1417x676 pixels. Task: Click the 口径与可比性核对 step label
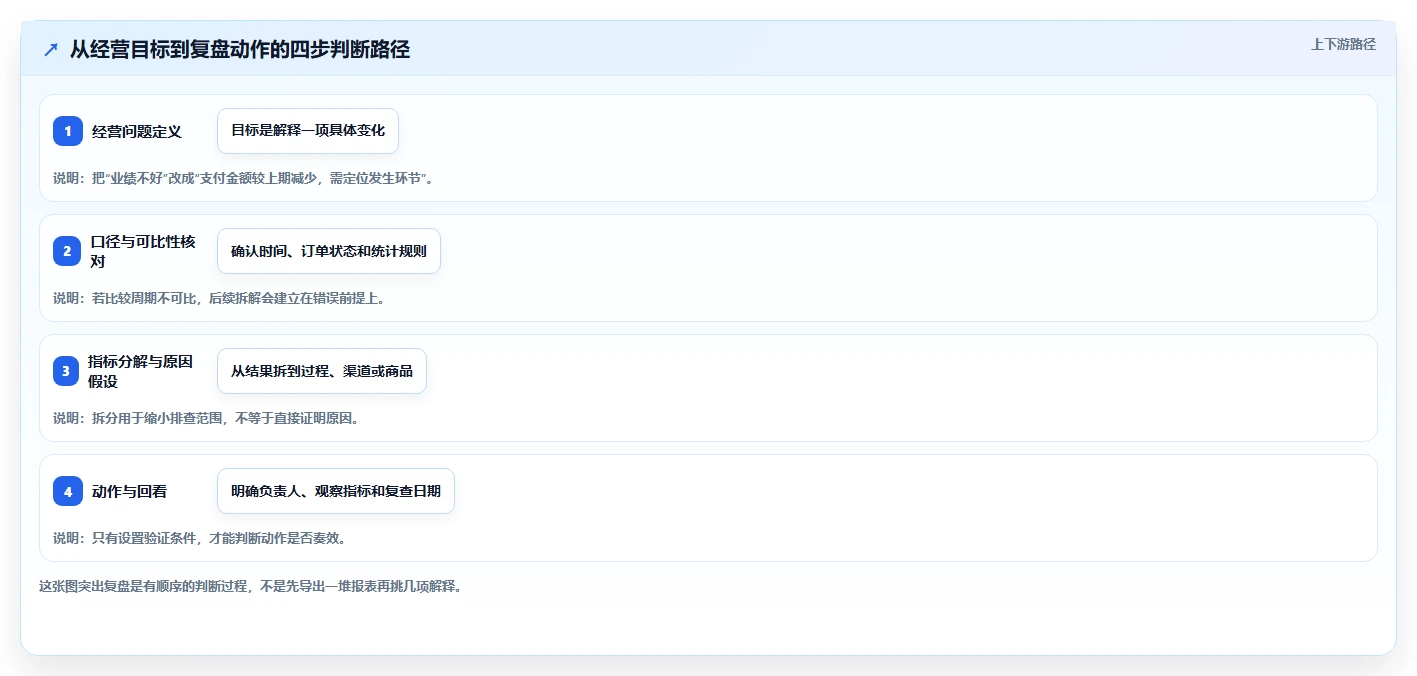[143, 251]
